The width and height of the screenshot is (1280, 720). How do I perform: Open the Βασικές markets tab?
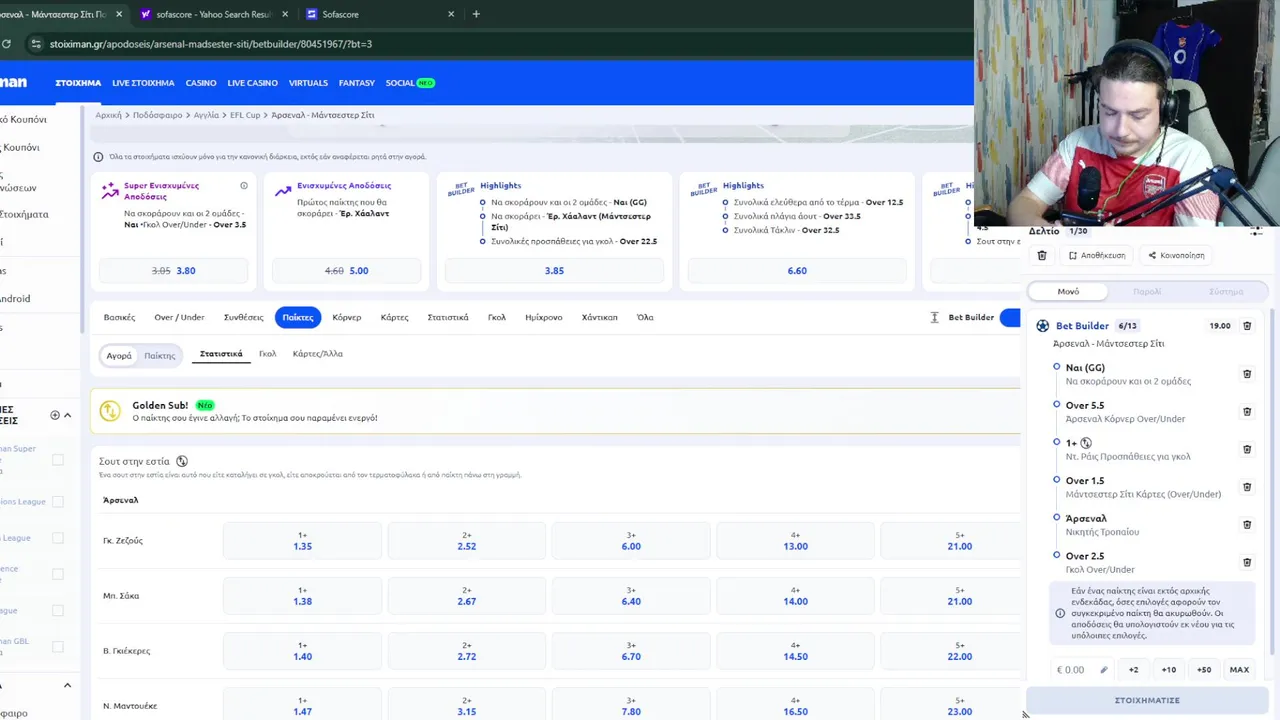(x=119, y=318)
